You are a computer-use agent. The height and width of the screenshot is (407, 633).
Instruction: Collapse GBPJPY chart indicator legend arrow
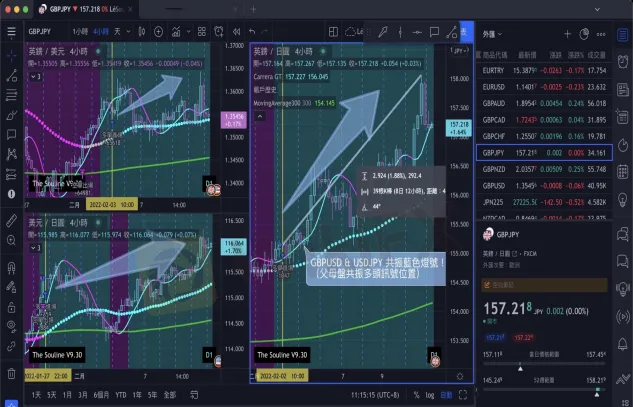coord(260,117)
